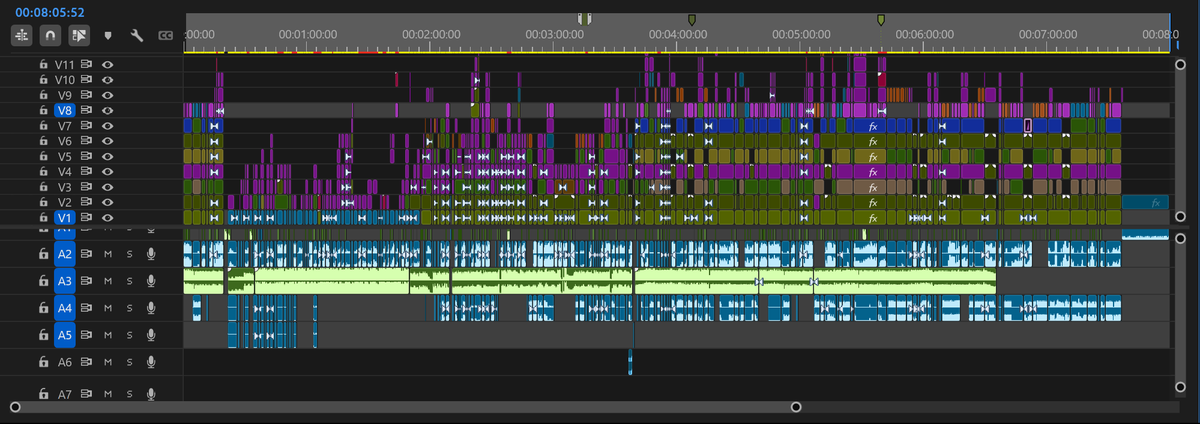Toggle sync lock on track V8

pos(88,110)
